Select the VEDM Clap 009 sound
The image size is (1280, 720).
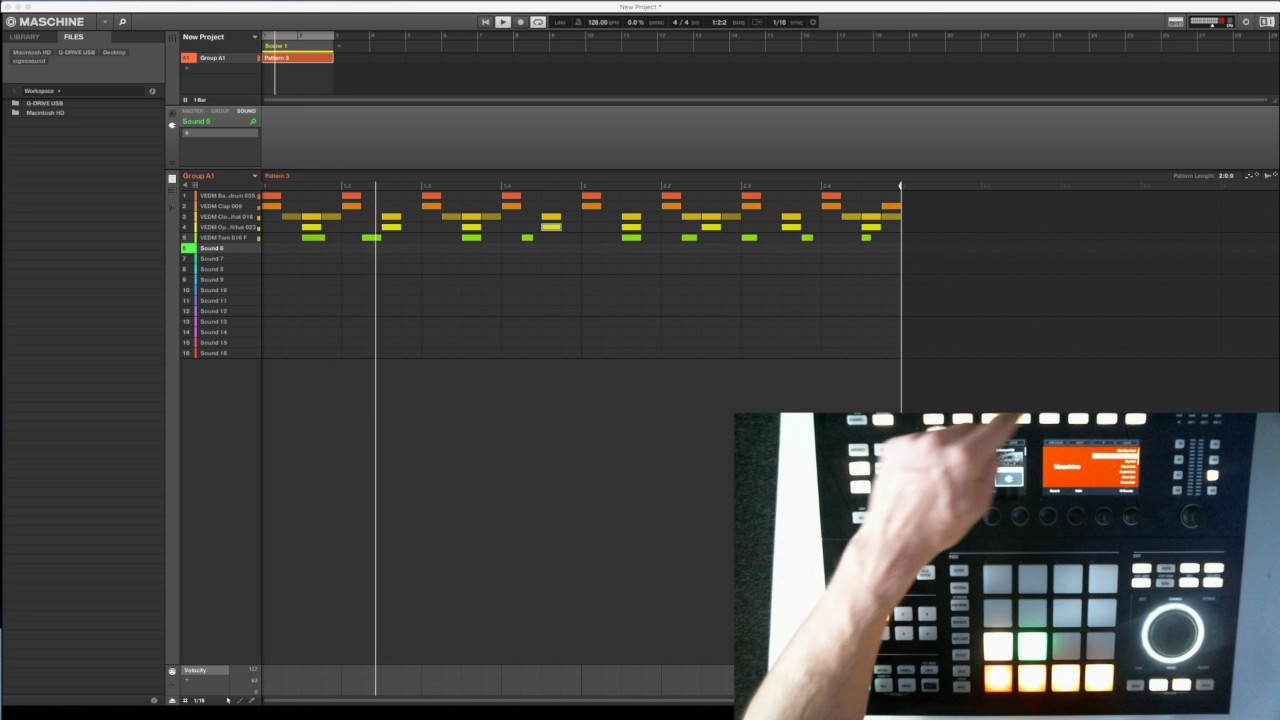221,206
